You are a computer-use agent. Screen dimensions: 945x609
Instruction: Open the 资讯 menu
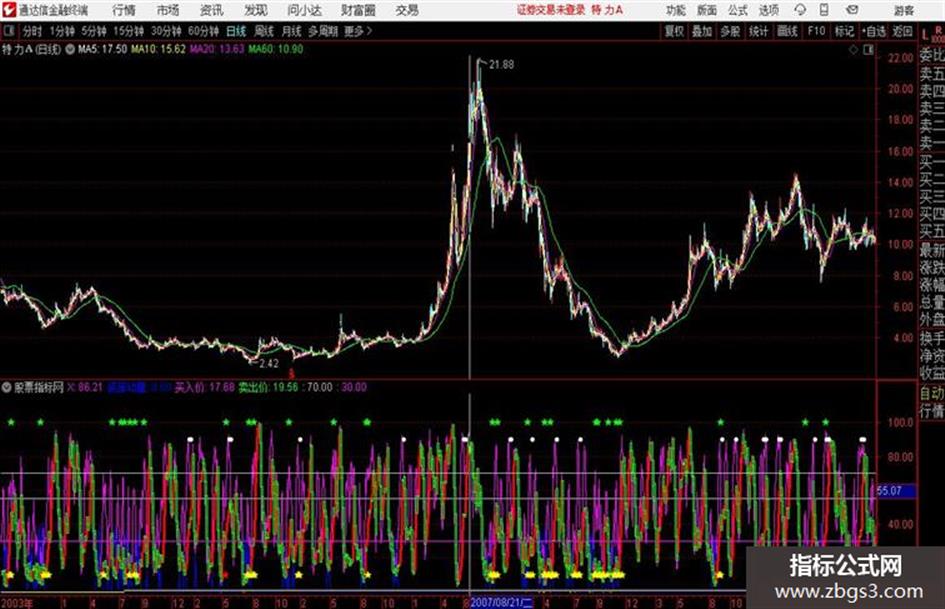tap(211, 10)
